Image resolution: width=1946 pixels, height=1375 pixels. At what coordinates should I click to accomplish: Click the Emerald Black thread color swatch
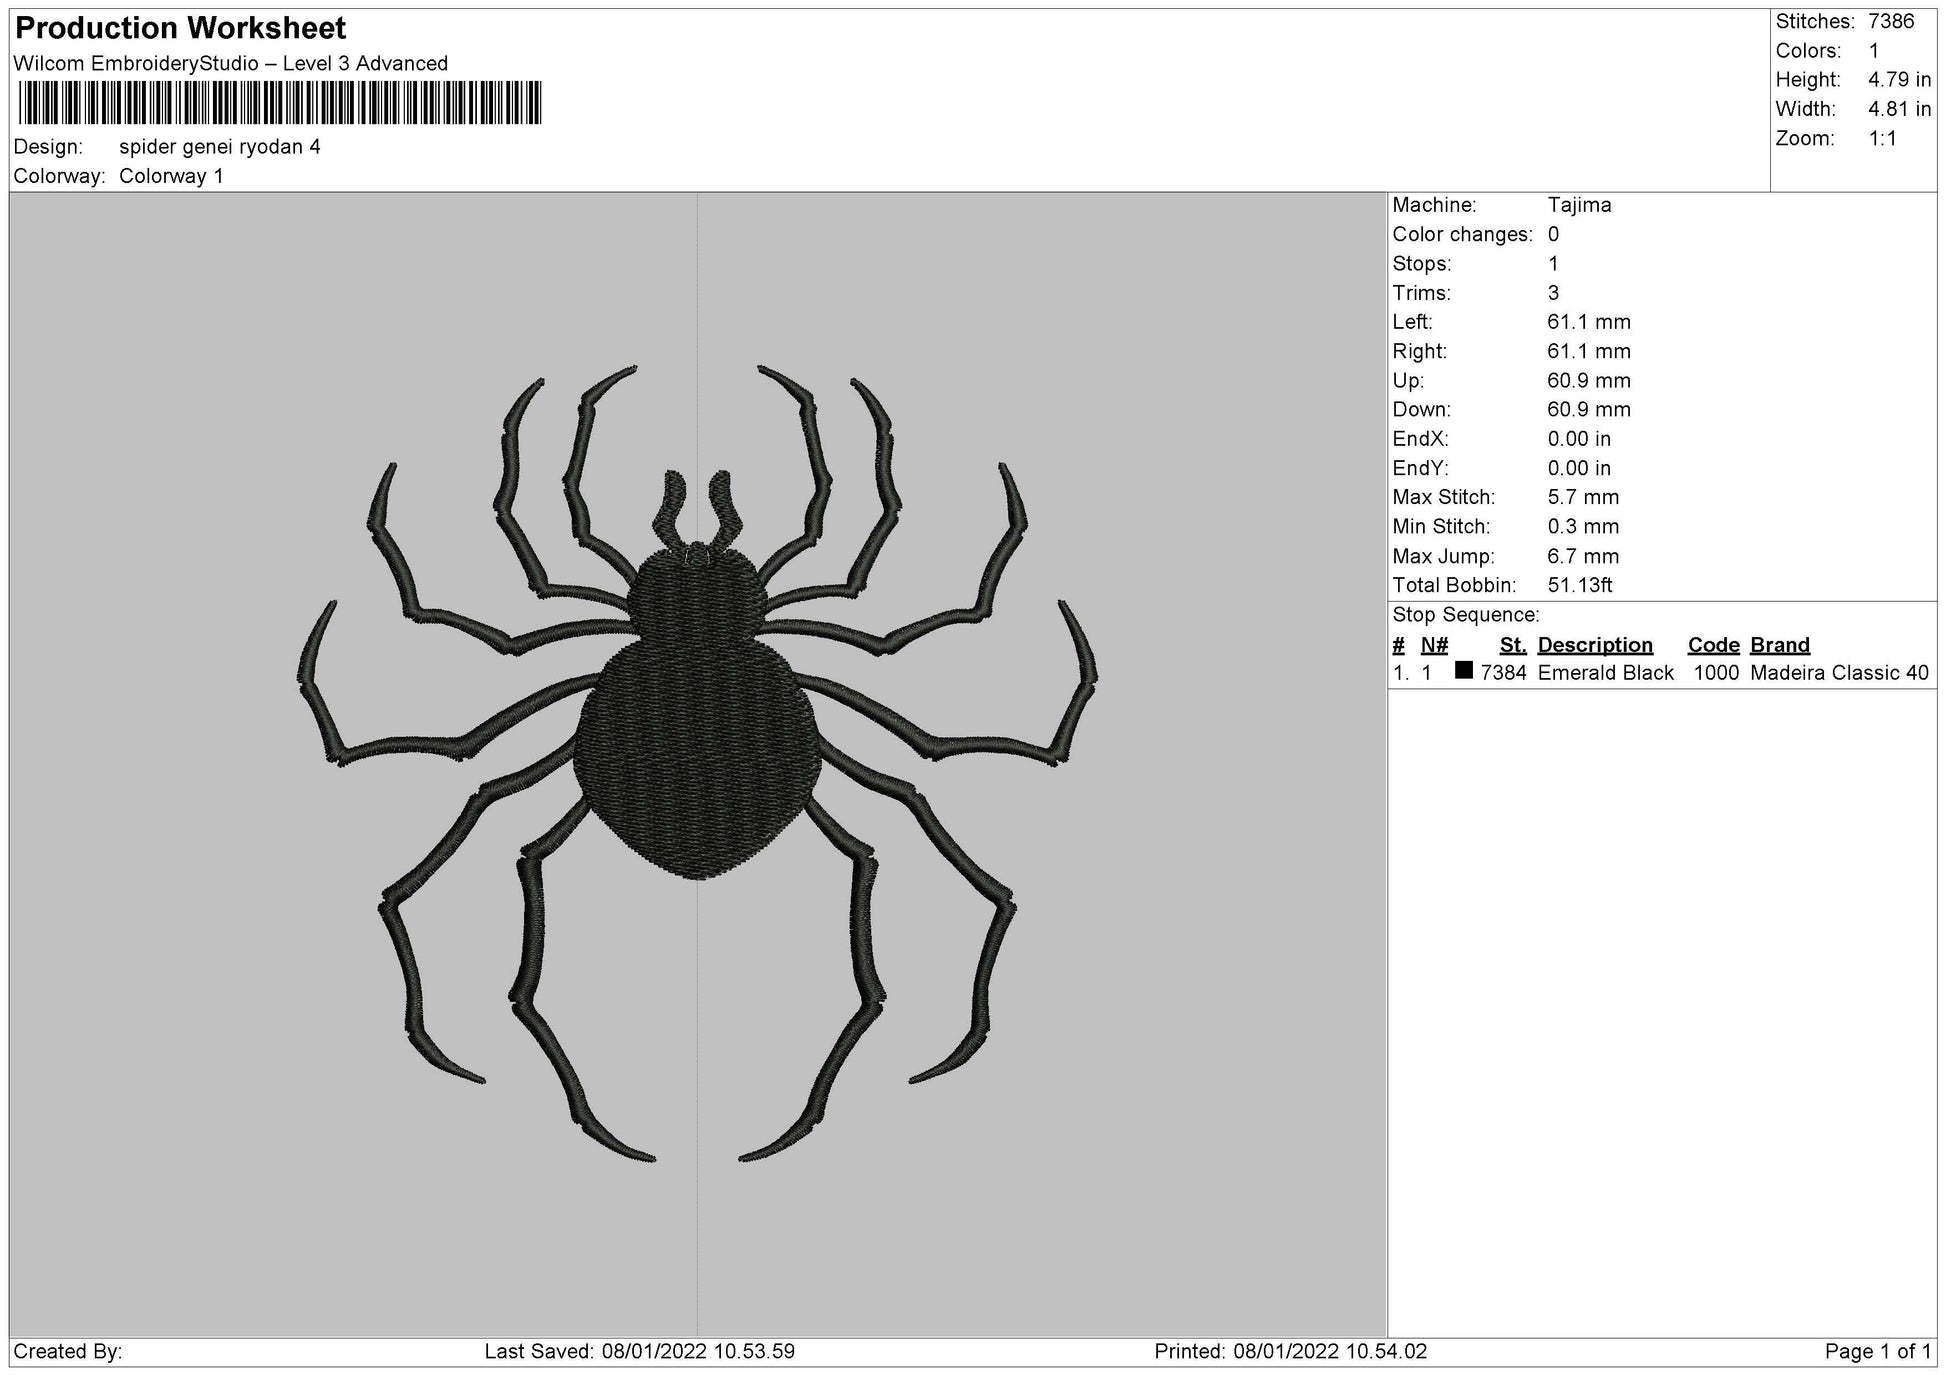[1462, 672]
